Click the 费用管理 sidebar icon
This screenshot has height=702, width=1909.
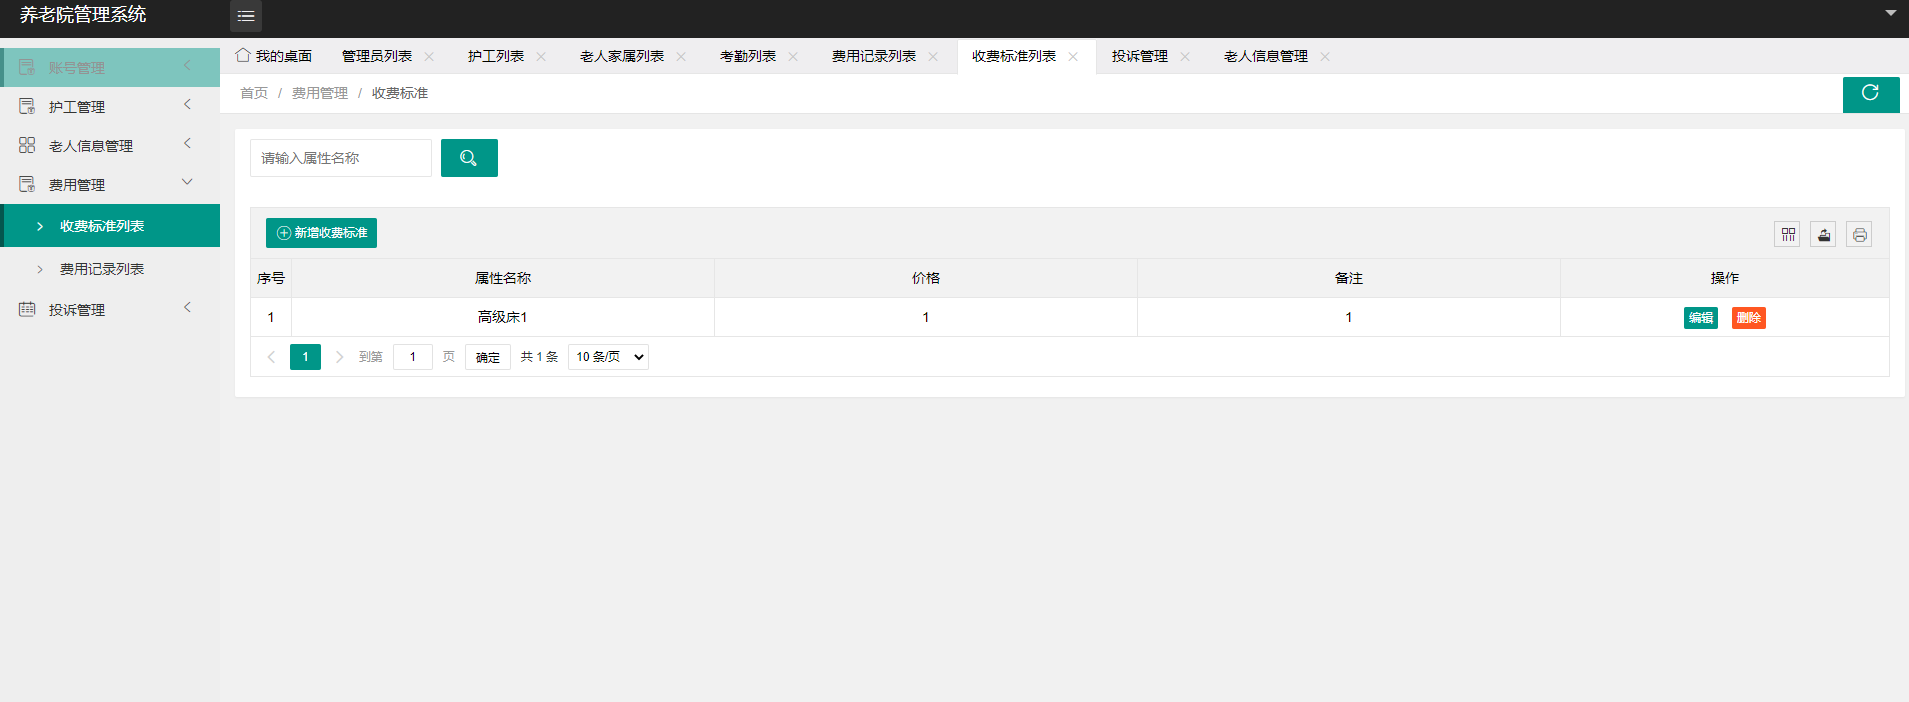pos(27,184)
